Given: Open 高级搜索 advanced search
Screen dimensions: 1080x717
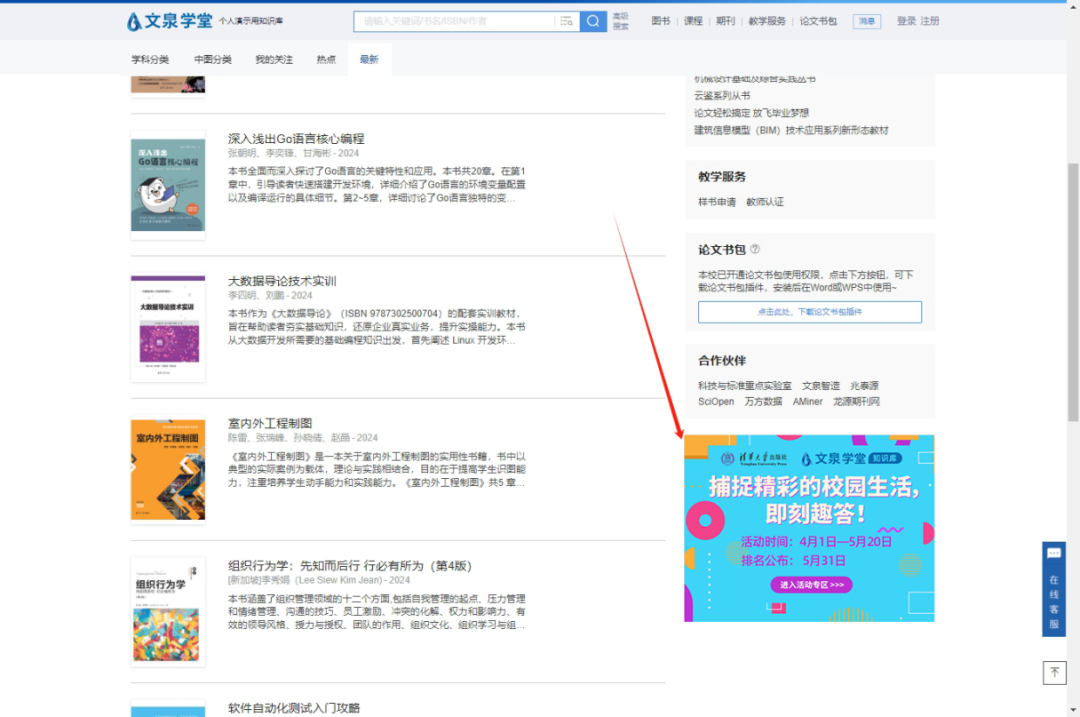Looking at the screenshot, I should coord(621,21).
